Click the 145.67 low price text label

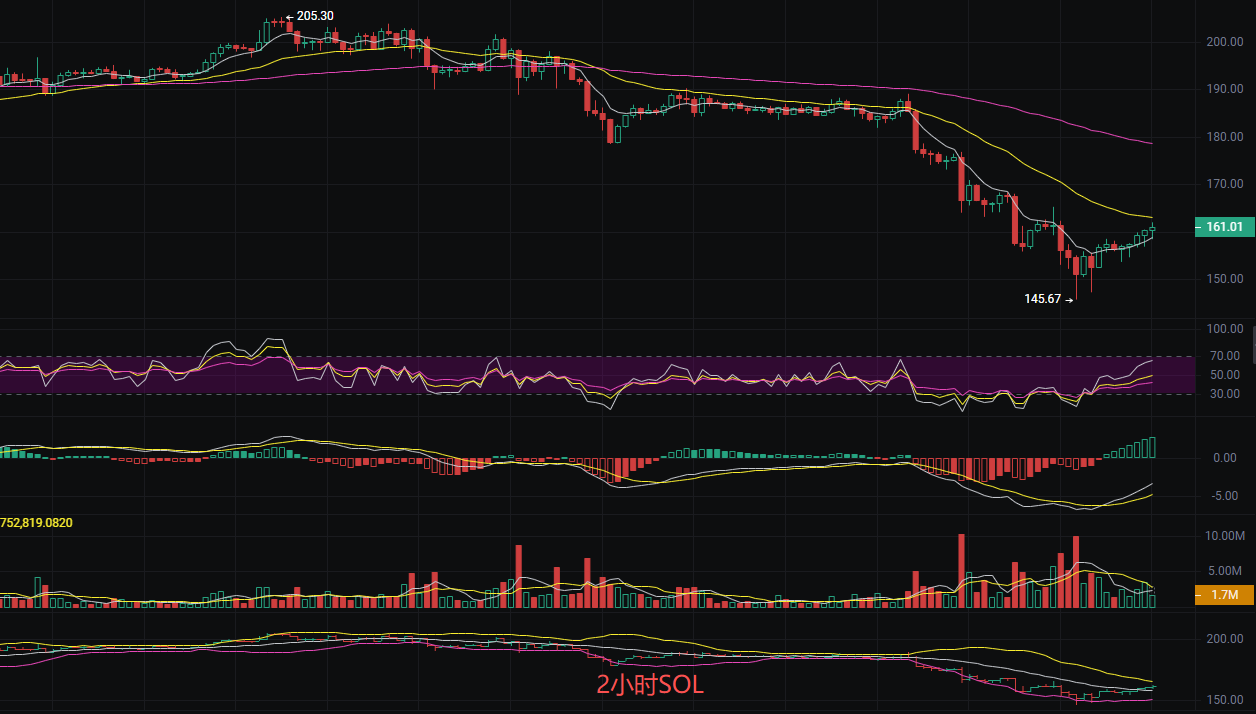(1042, 299)
